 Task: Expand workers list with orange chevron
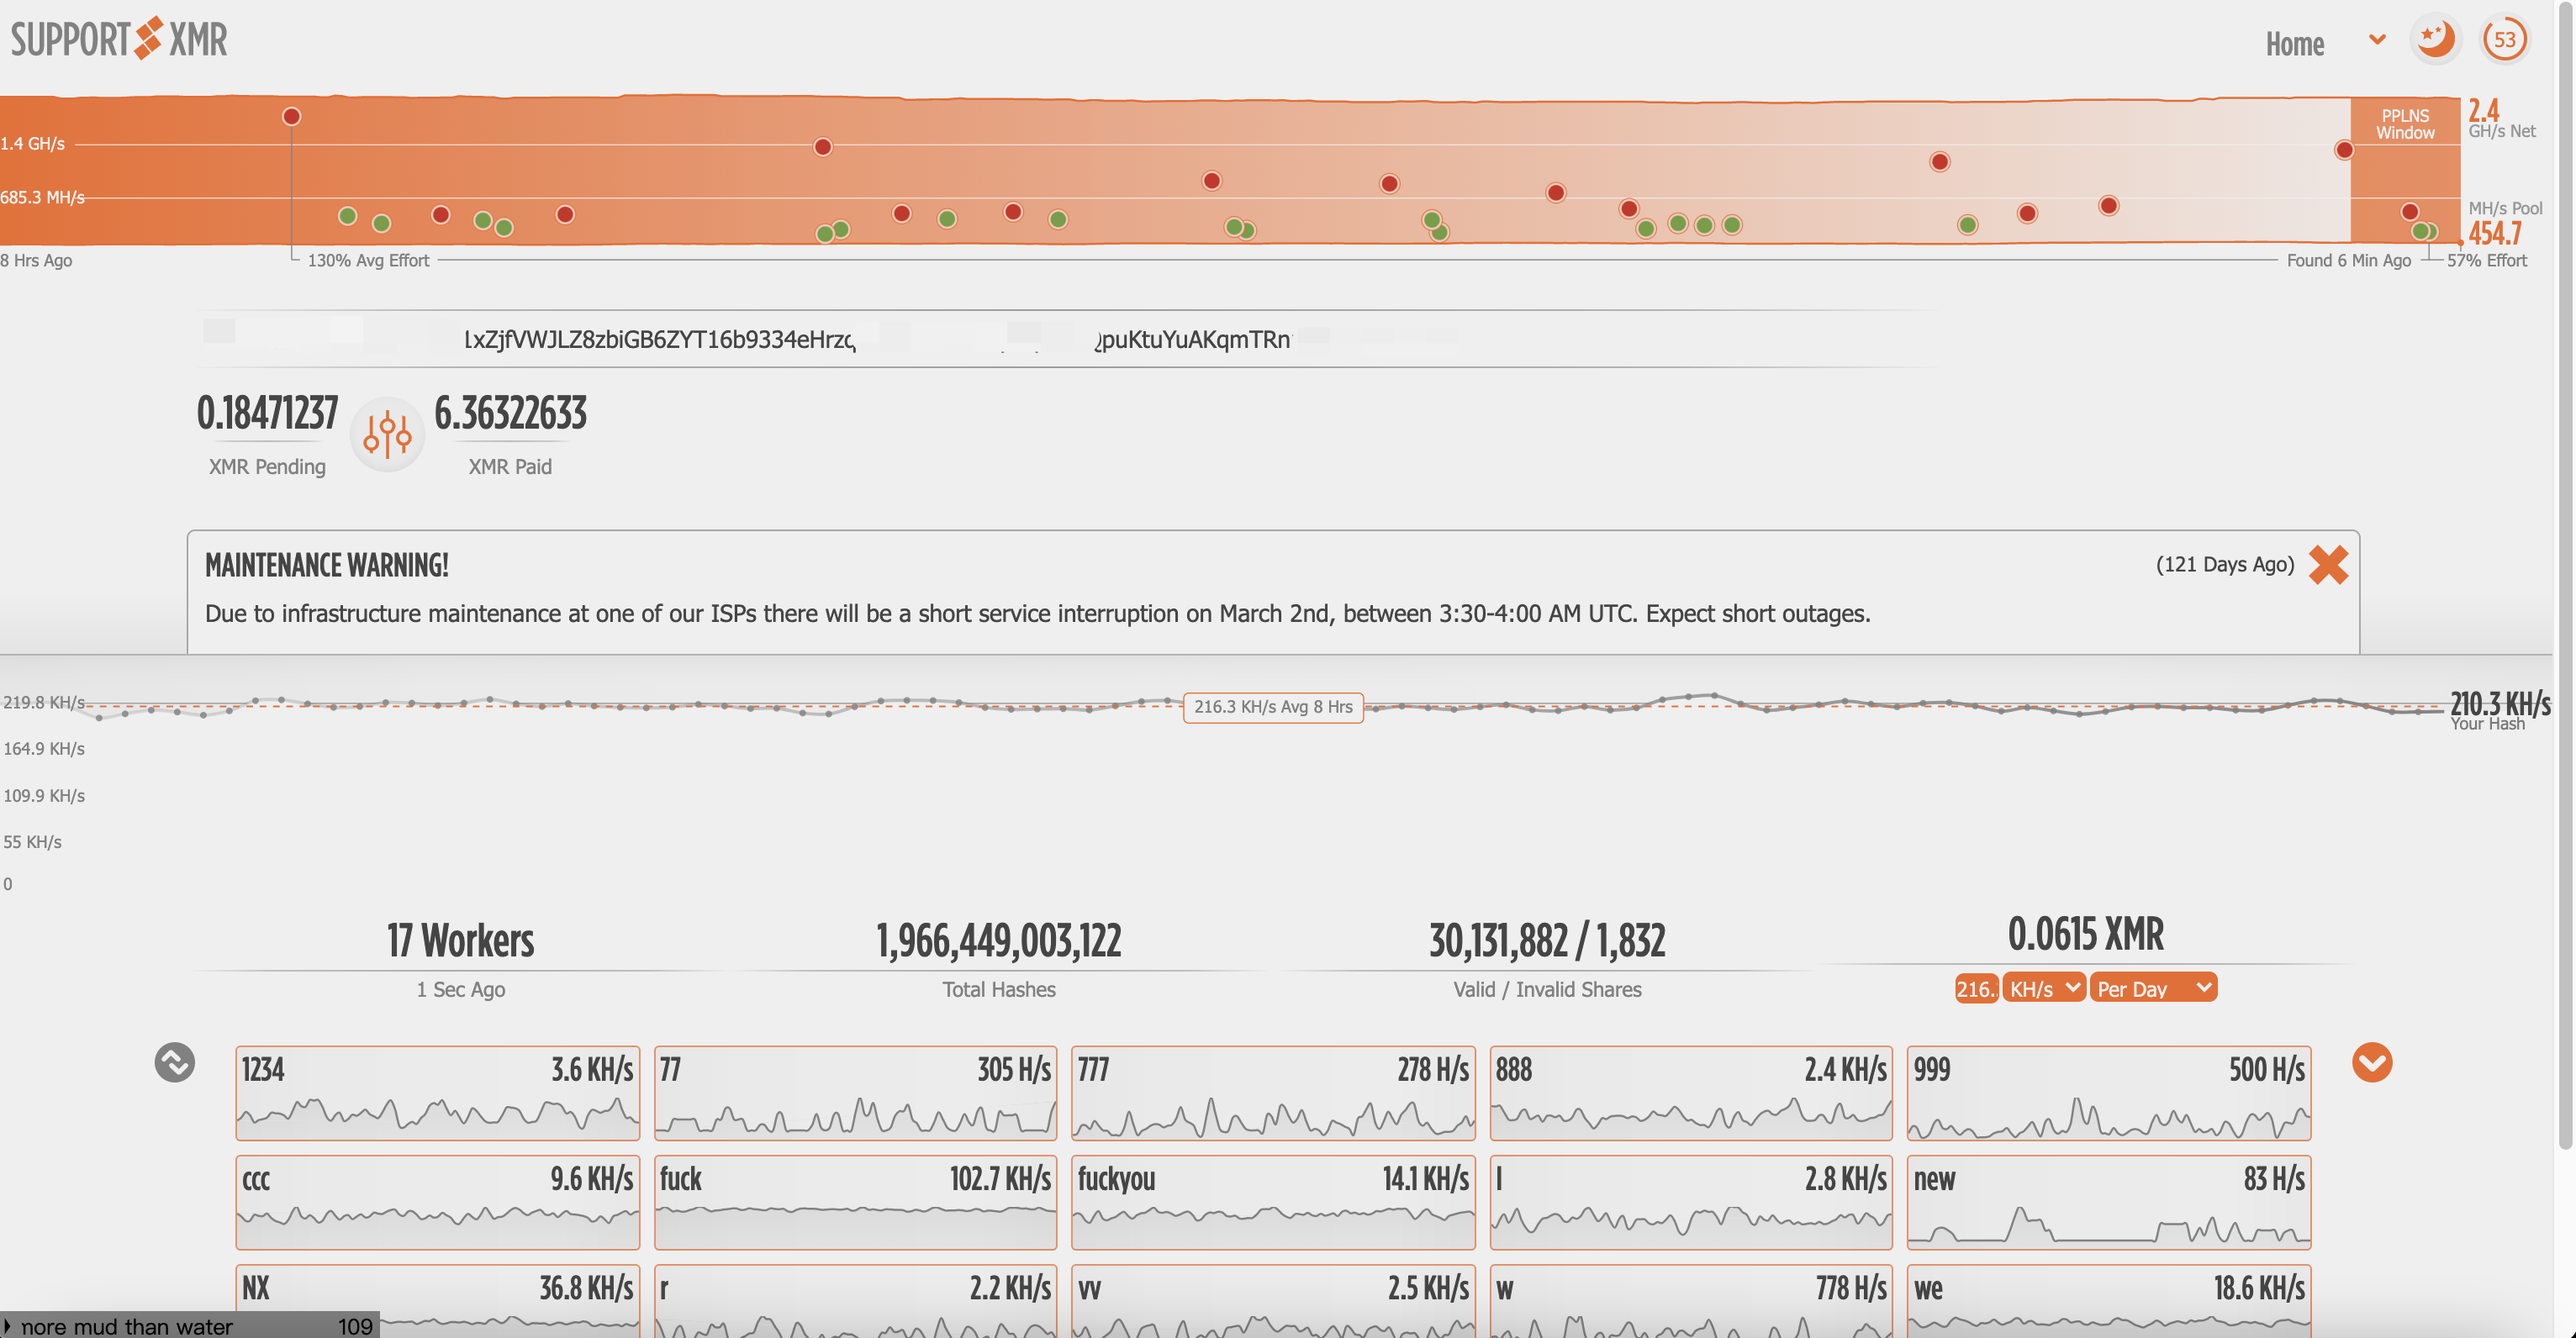point(2372,1062)
